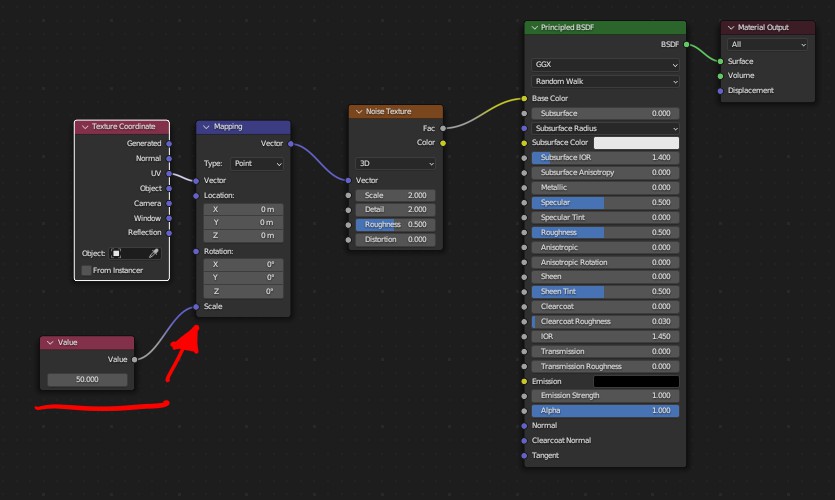Viewport: 835px width, 500px height.
Task: Click the Subsurface Color white swatch
Action: [x=636, y=143]
